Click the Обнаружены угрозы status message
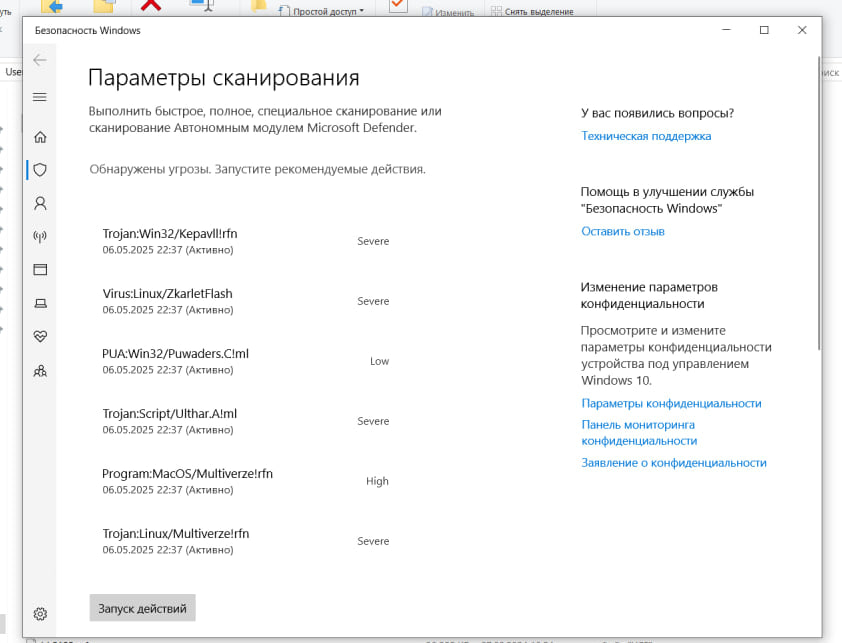This screenshot has height=643, width=842. pos(257,169)
